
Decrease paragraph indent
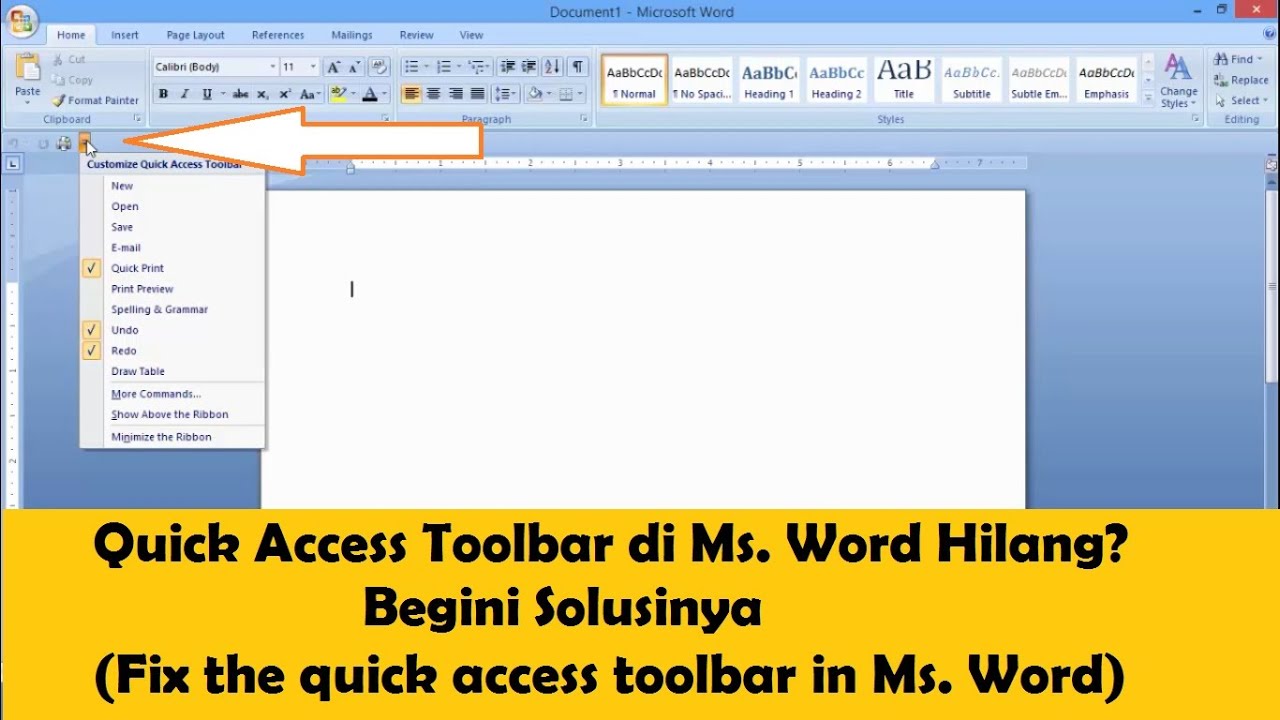coord(508,67)
